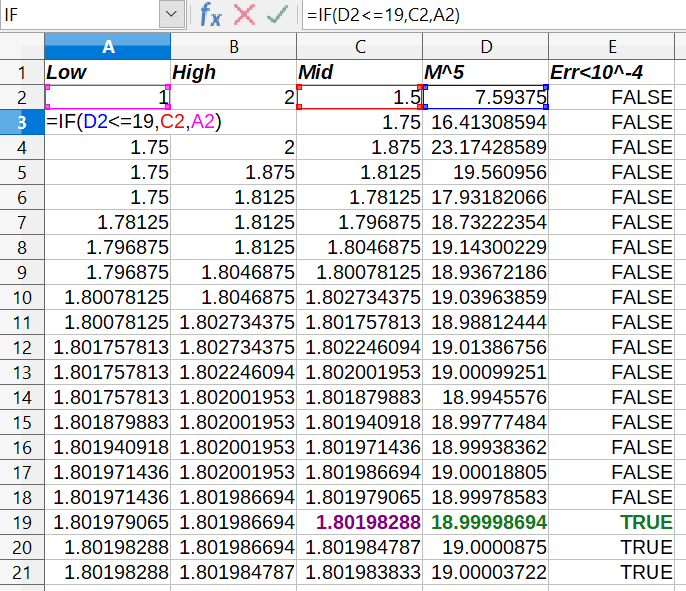Click cell D11 showing 18.98812444

click(486, 322)
